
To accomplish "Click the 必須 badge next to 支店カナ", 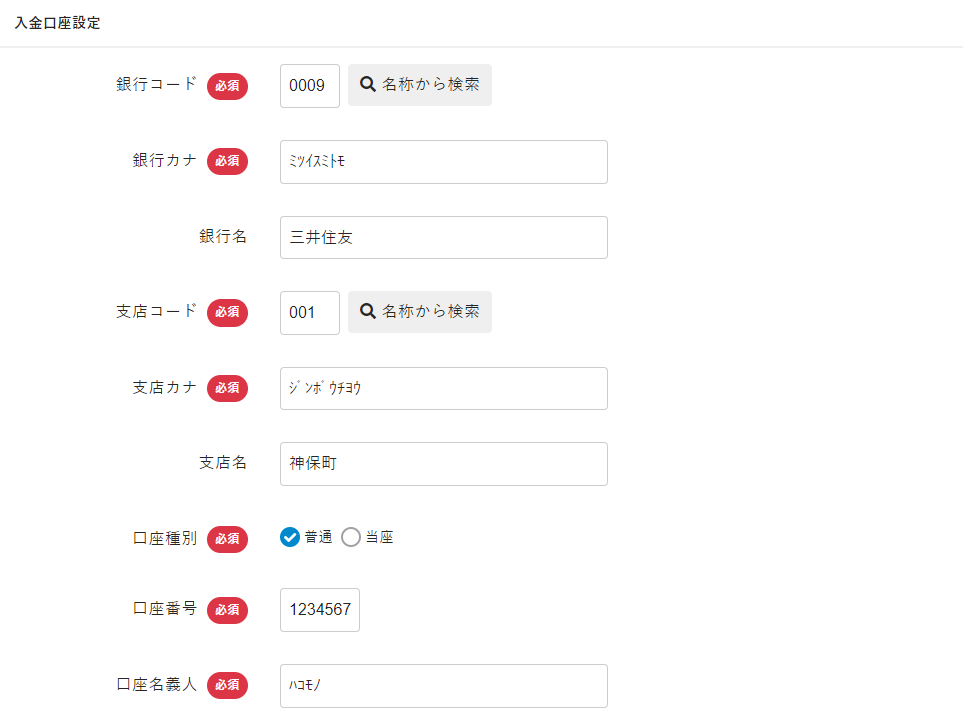I will (x=227, y=388).
